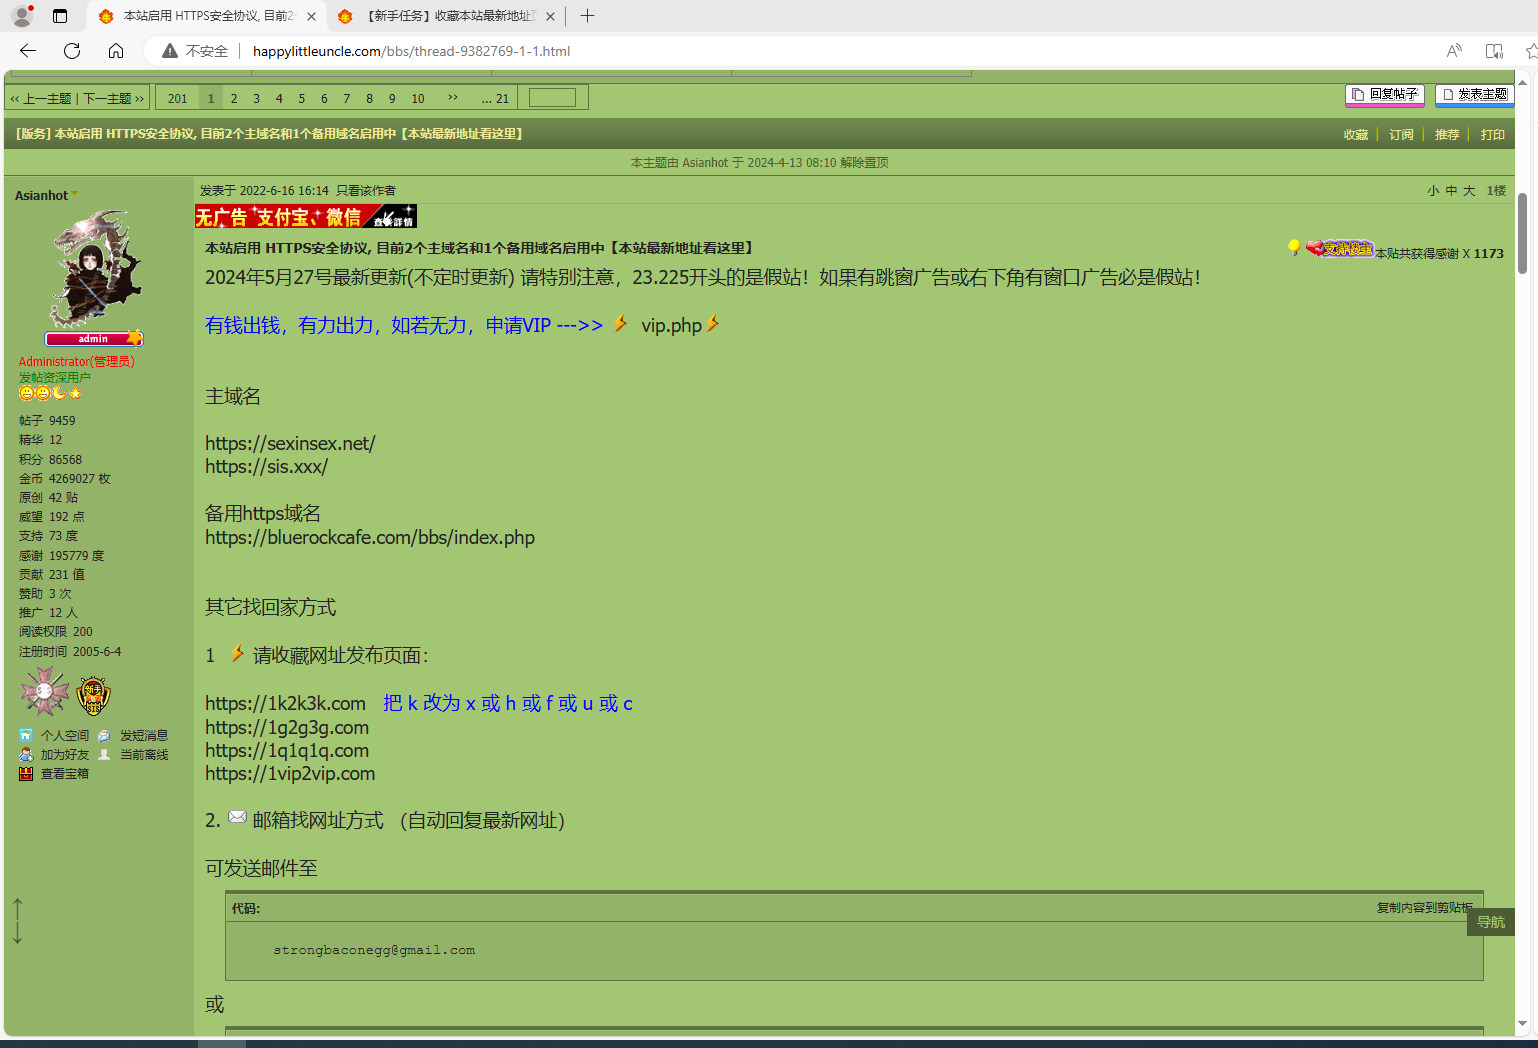Go to thread page 10
1538x1048 pixels.
click(x=418, y=98)
